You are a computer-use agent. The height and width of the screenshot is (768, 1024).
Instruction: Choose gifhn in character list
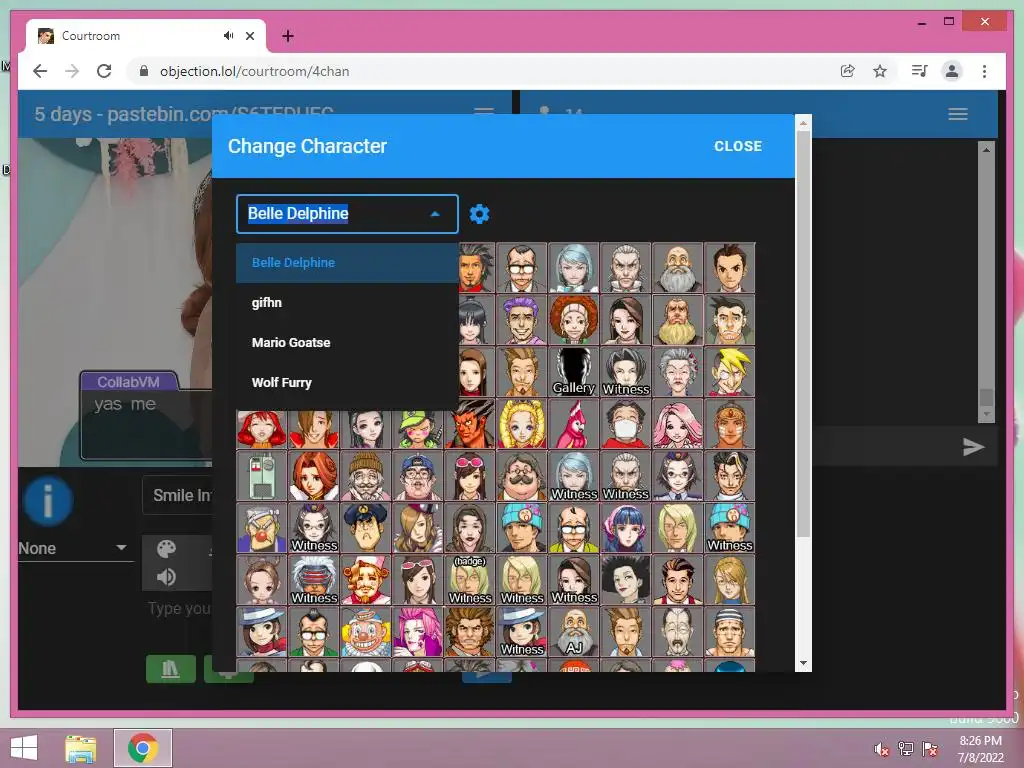[x=347, y=302]
